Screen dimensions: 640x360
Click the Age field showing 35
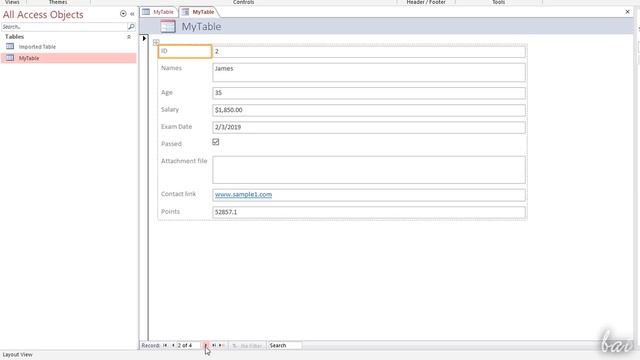click(369, 93)
